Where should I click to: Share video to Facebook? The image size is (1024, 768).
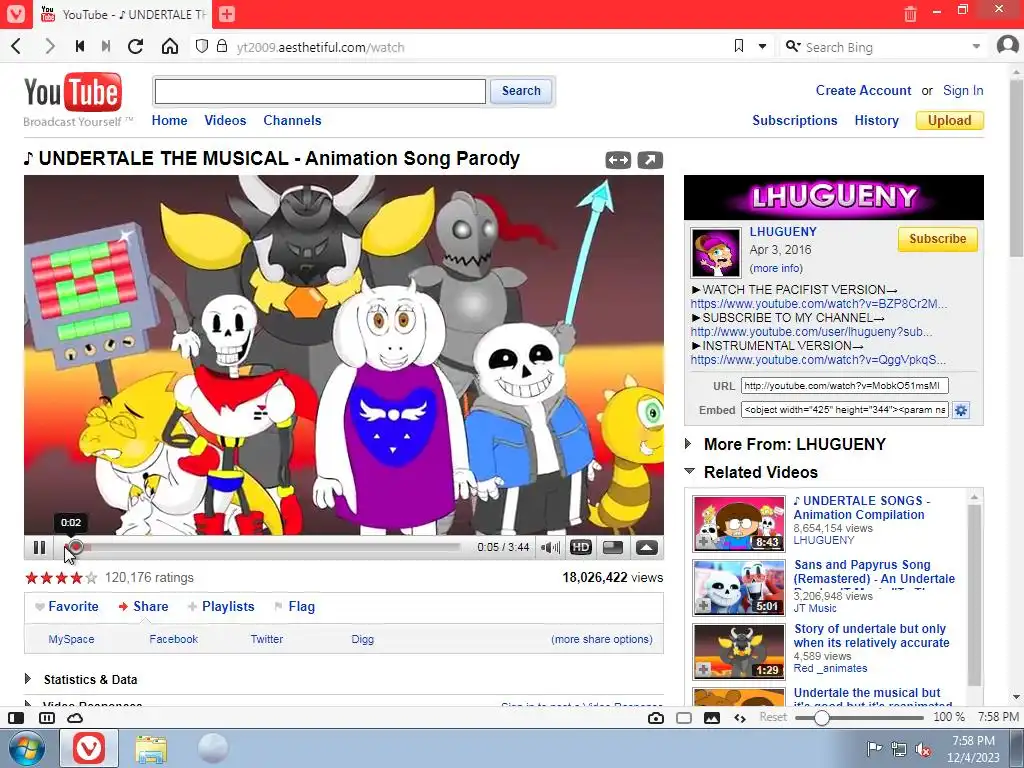click(173, 639)
